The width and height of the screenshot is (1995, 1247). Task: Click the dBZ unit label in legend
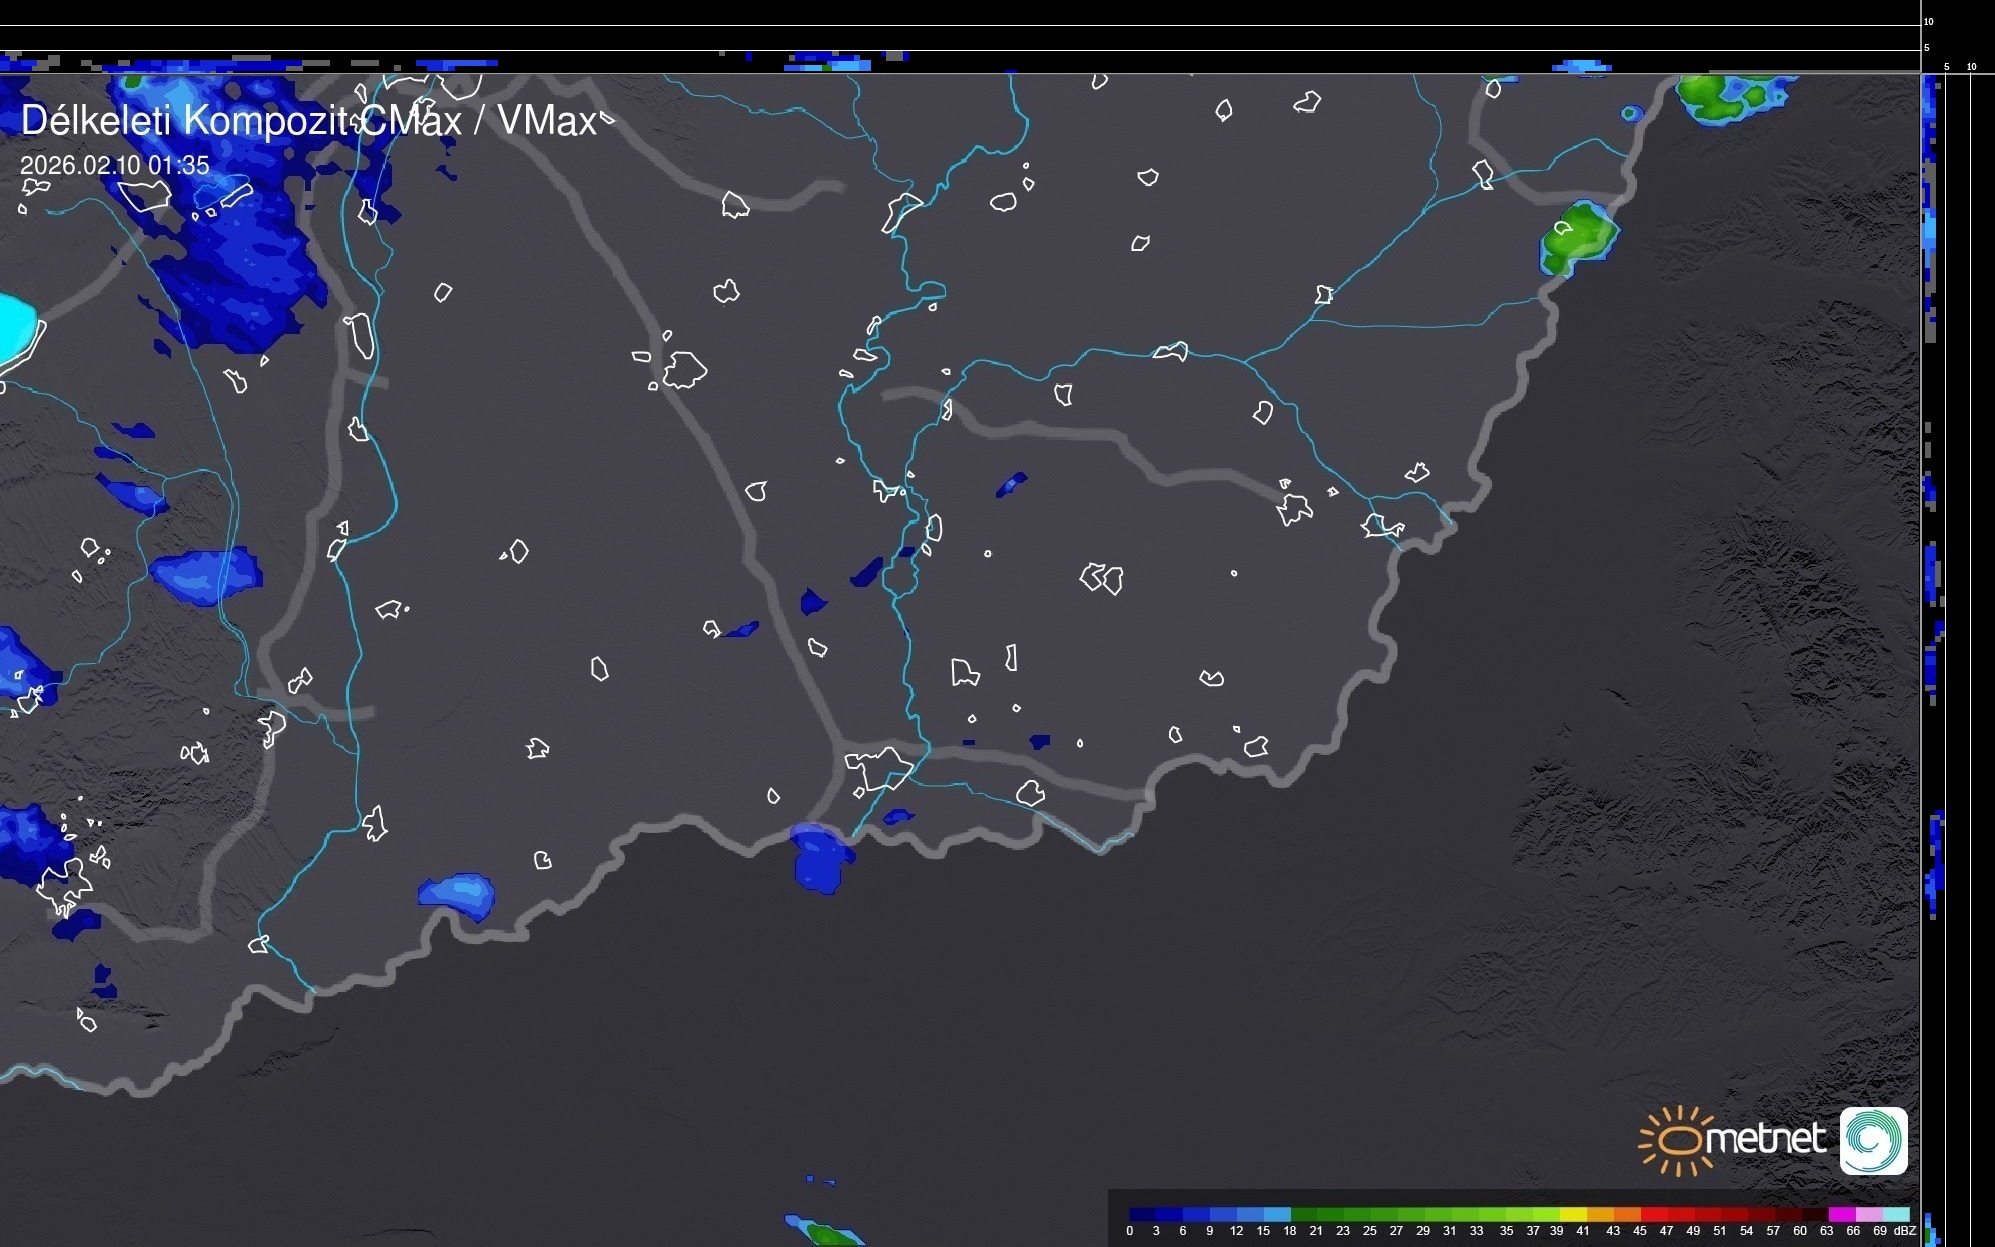(1905, 1231)
